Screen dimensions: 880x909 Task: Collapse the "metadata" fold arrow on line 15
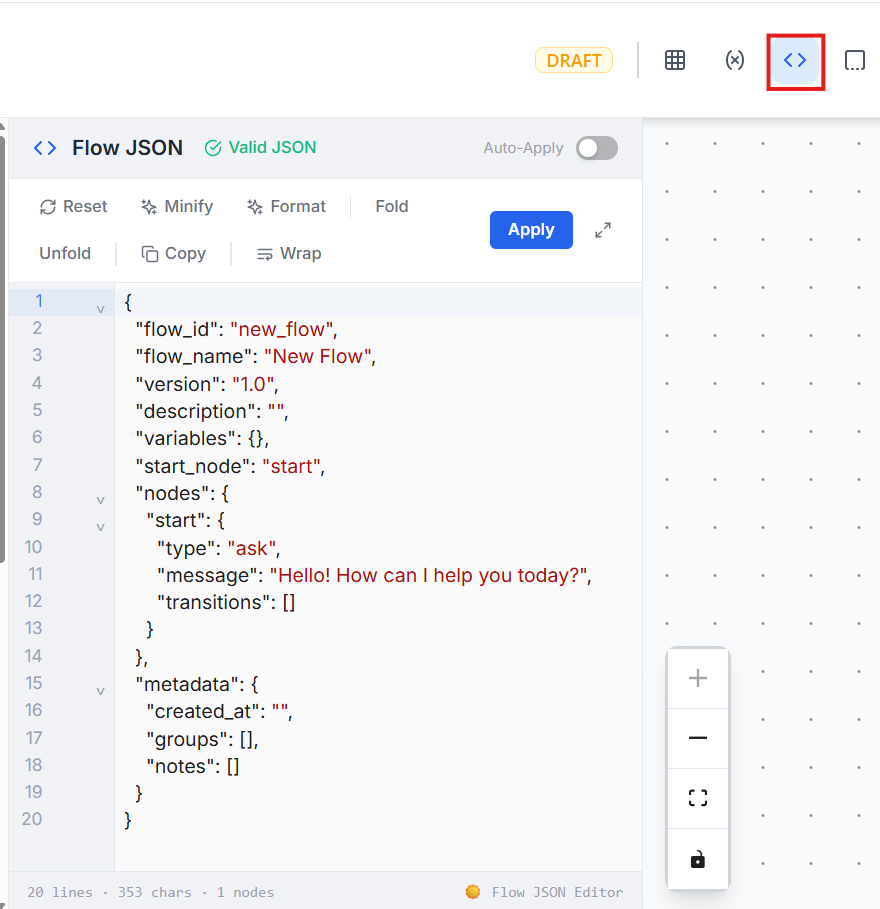[x=100, y=690]
